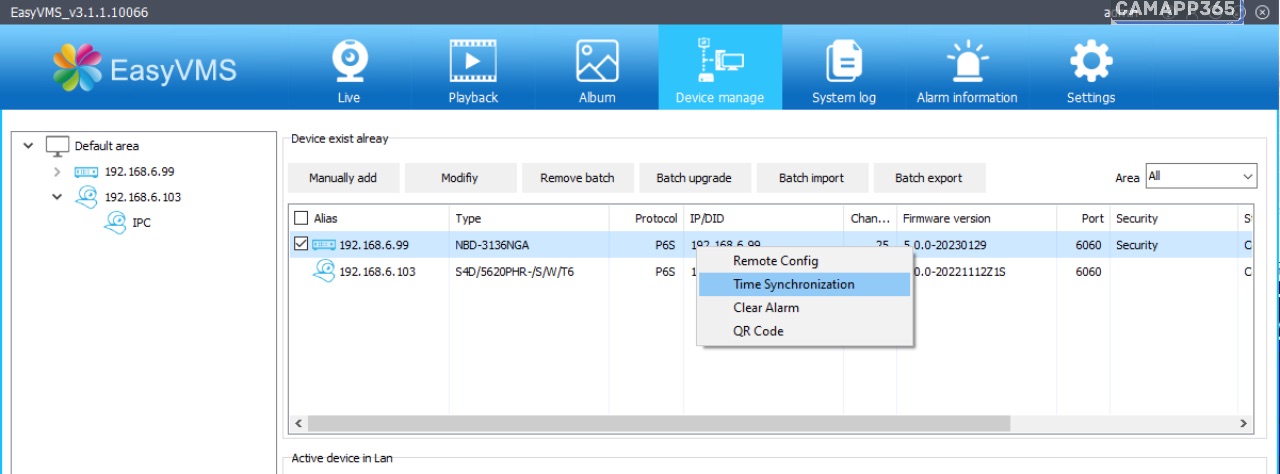Screen dimensions: 1280x474
Task: Sort by the IP/DID column header
Action: tap(708, 218)
